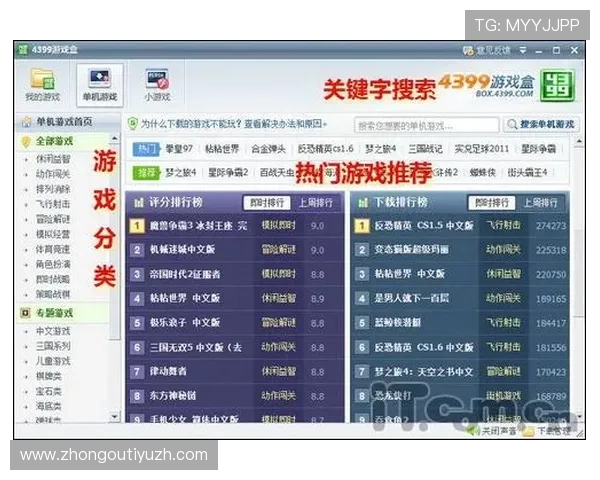Click the 关闭声音 speaker icon
600x480 pixels.
474,431
